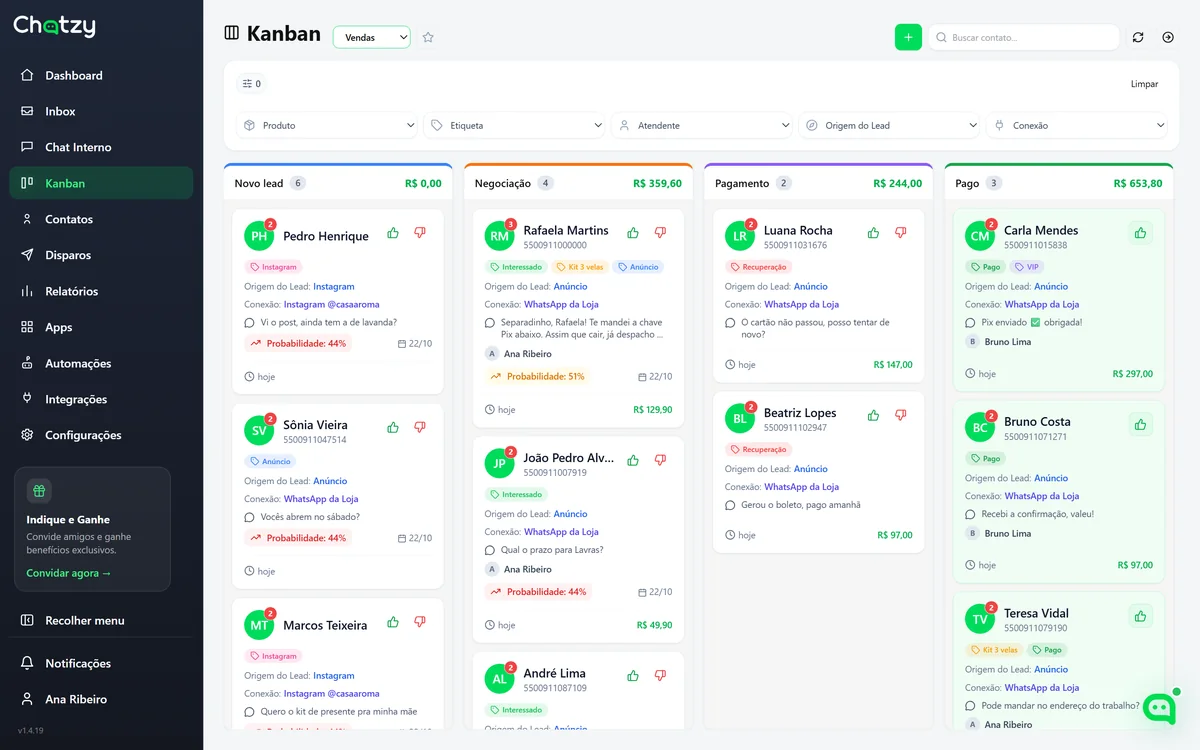Click the Negociação column total R$ 359,60
This screenshot has height=750, width=1200.
point(657,183)
